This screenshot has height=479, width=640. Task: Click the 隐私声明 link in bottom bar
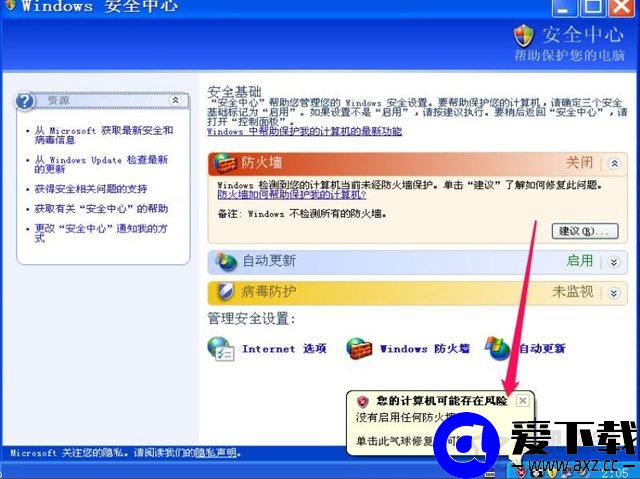pyautogui.click(x=215, y=452)
